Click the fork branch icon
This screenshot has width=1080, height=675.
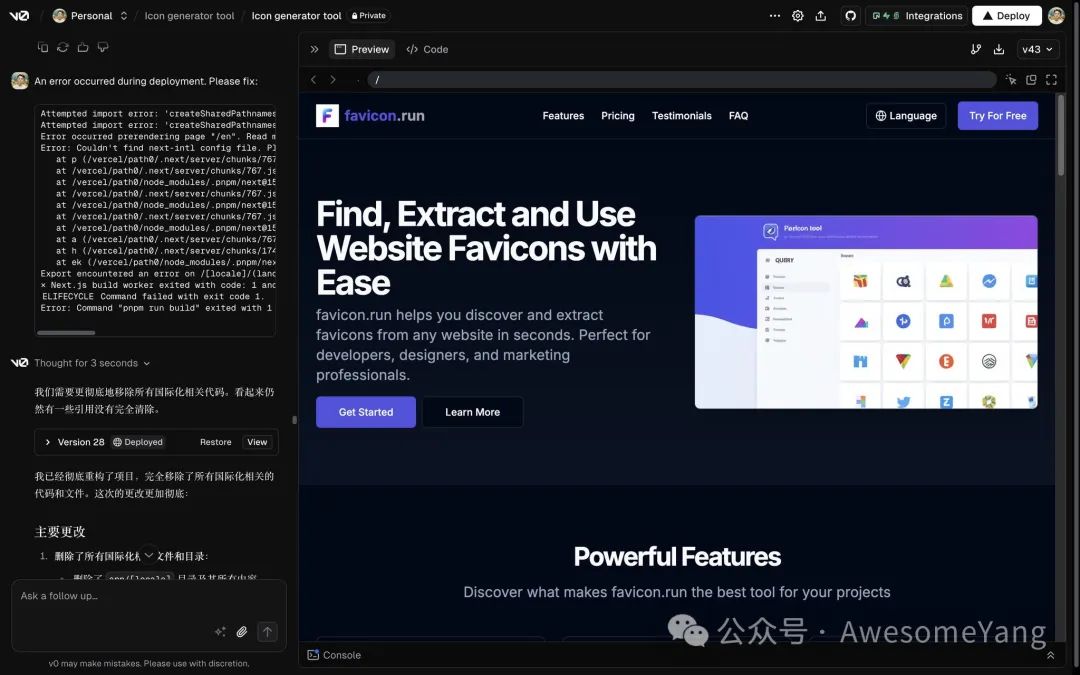[976, 49]
